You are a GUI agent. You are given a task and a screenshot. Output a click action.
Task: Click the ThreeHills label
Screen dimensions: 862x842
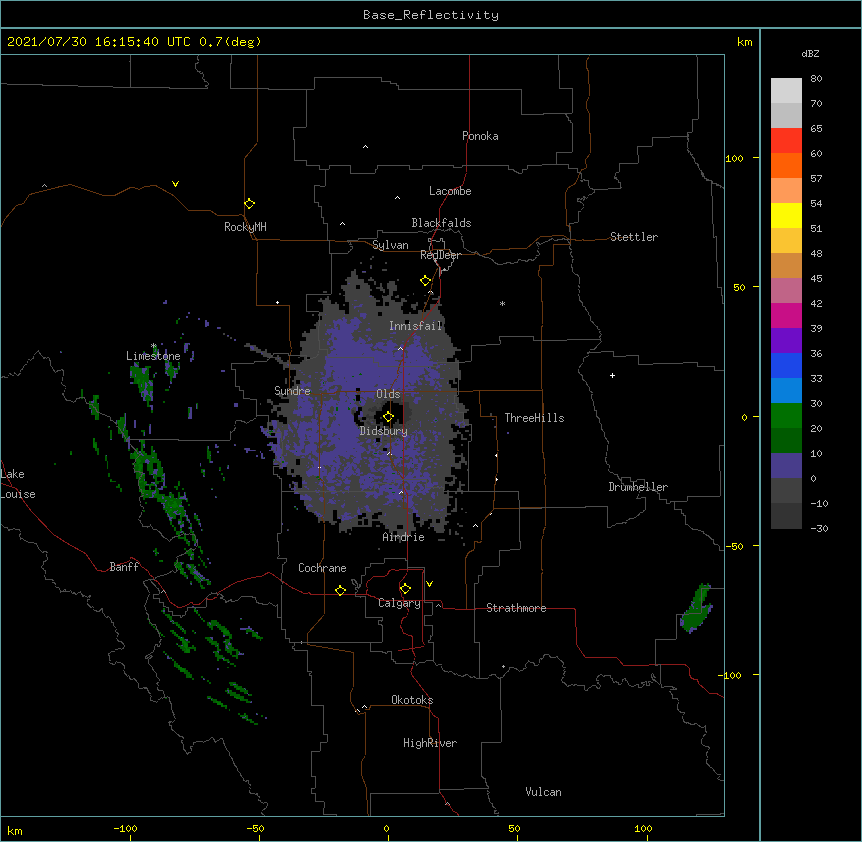click(534, 418)
